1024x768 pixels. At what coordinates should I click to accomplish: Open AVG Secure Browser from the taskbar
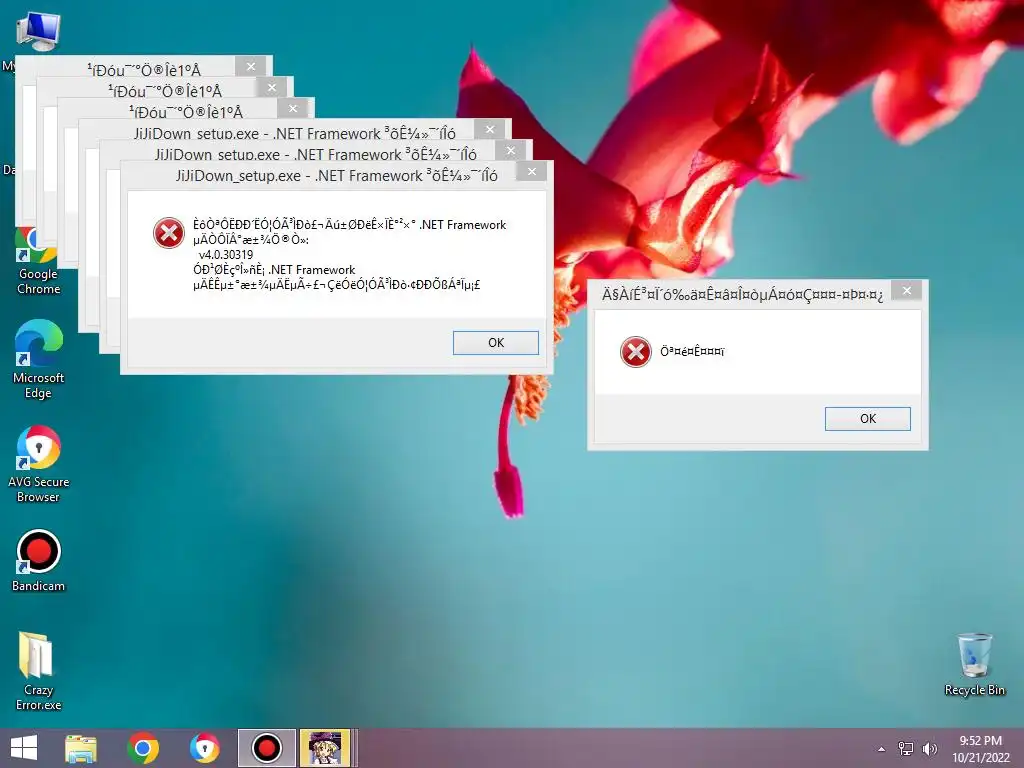click(204, 748)
